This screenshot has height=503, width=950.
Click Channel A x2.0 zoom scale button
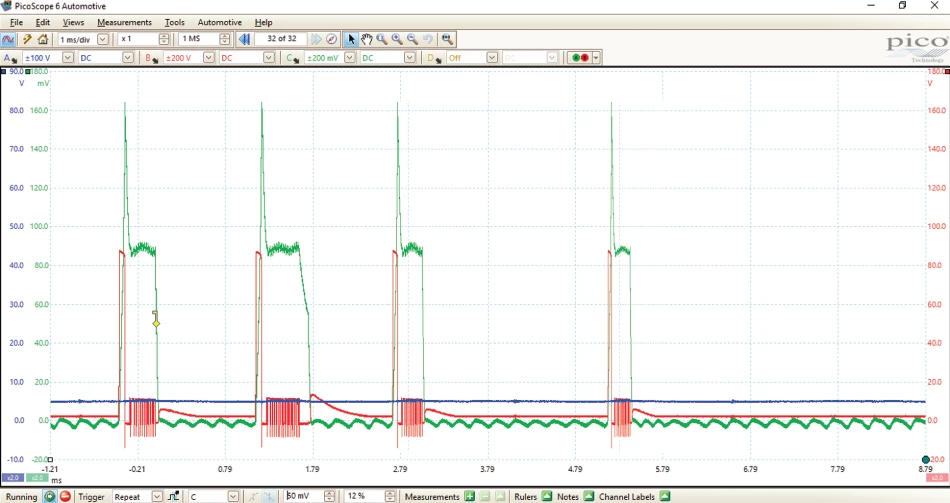(x=12, y=478)
